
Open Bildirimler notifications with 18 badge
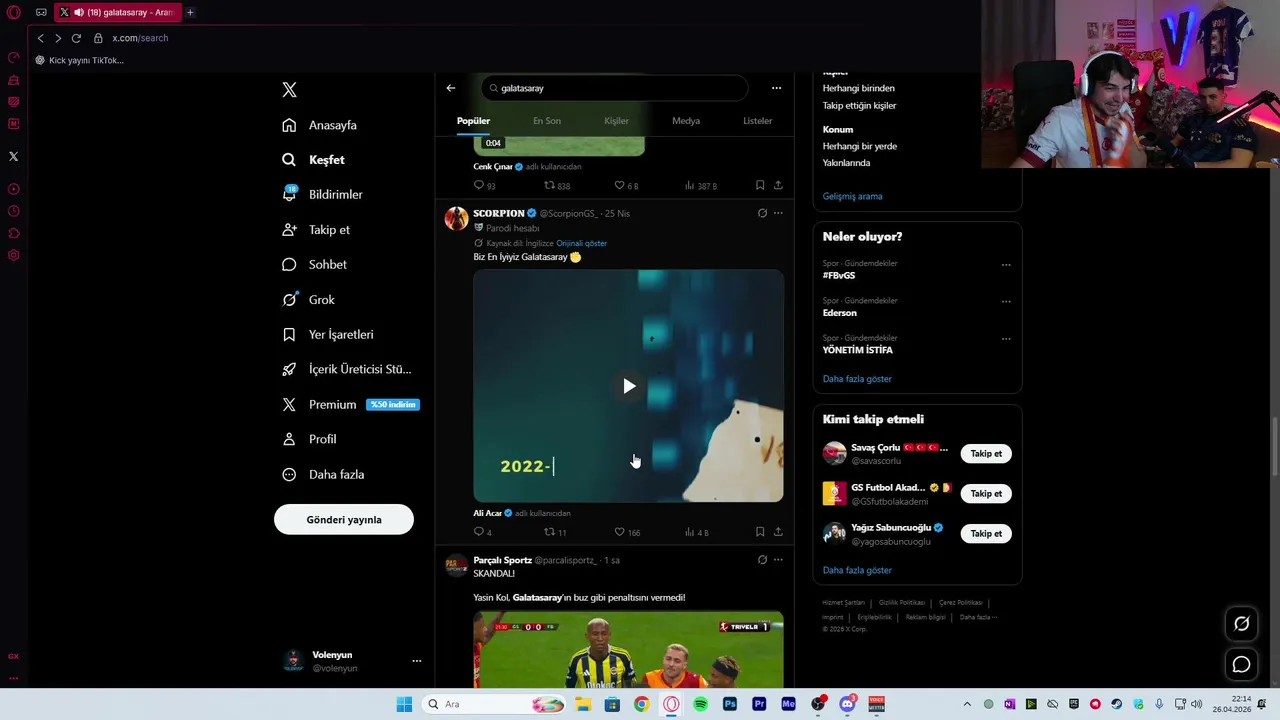[x=322, y=194]
